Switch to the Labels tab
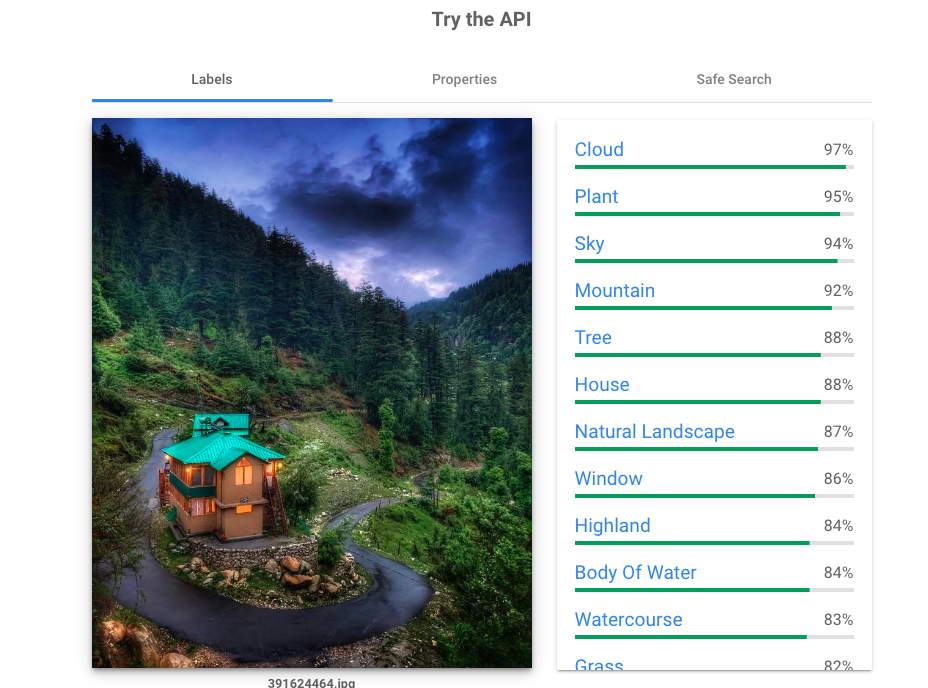Image resolution: width=928 pixels, height=688 pixels. (x=212, y=79)
